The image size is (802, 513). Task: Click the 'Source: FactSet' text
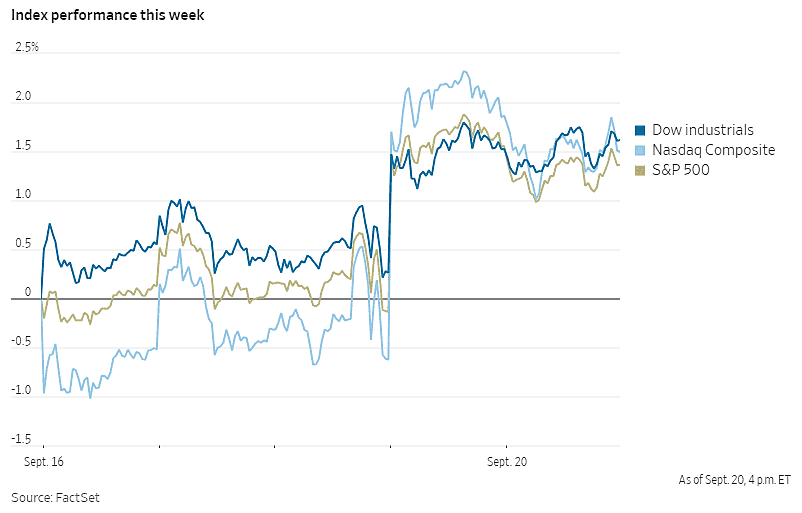pyautogui.click(x=56, y=497)
